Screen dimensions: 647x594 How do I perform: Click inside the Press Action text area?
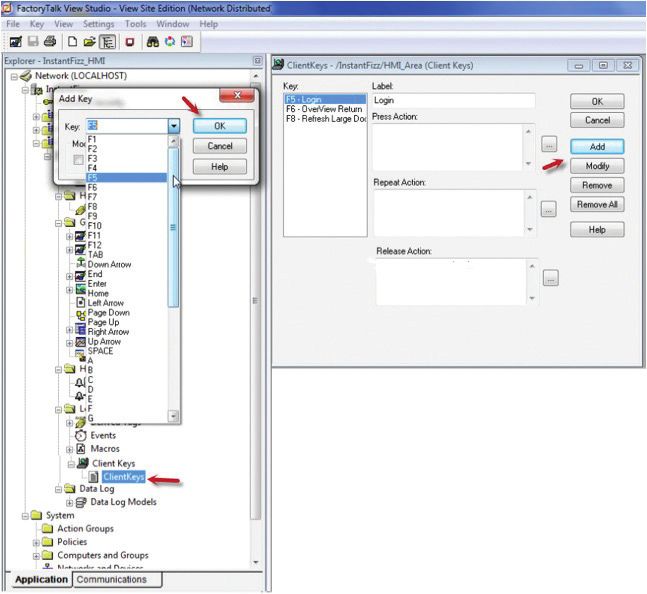[x=448, y=147]
